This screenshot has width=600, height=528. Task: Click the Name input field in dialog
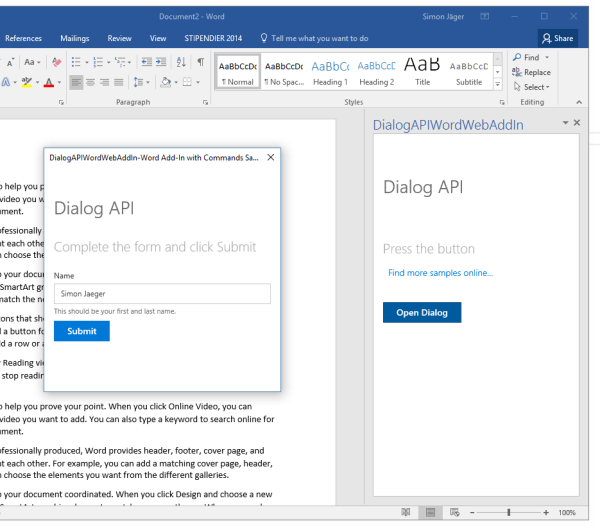click(162, 293)
